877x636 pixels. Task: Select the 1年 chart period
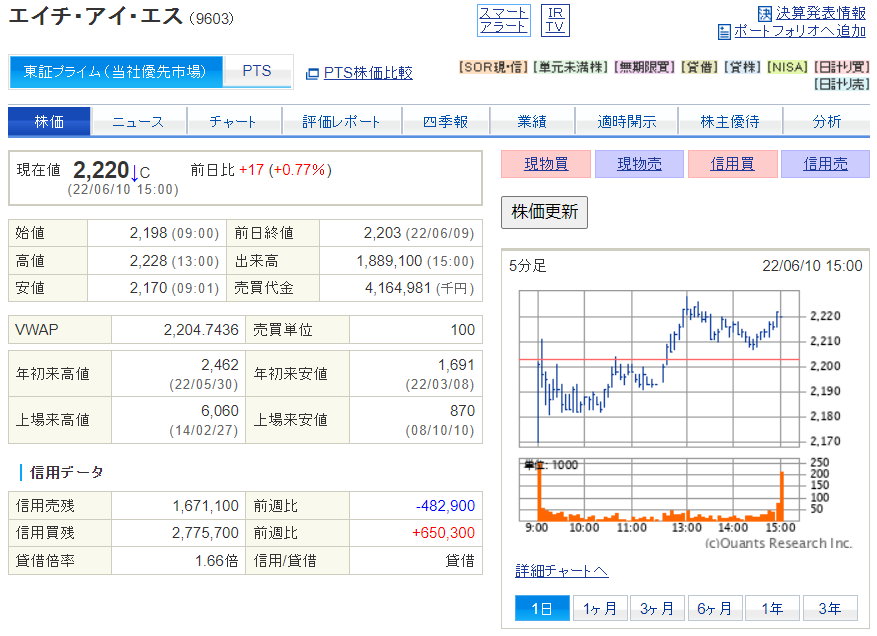click(771, 608)
